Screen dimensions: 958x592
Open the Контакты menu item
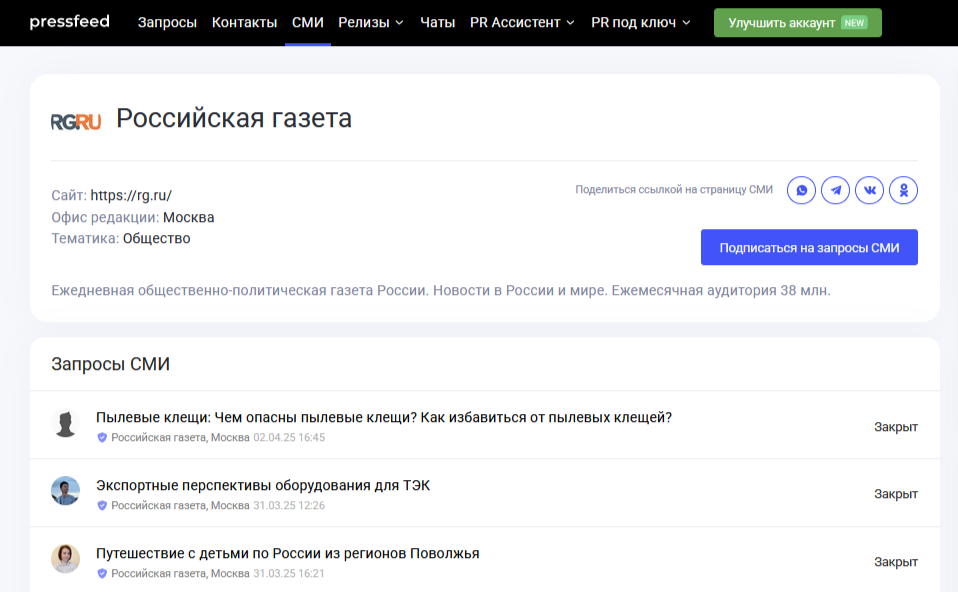[x=244, y=23]
